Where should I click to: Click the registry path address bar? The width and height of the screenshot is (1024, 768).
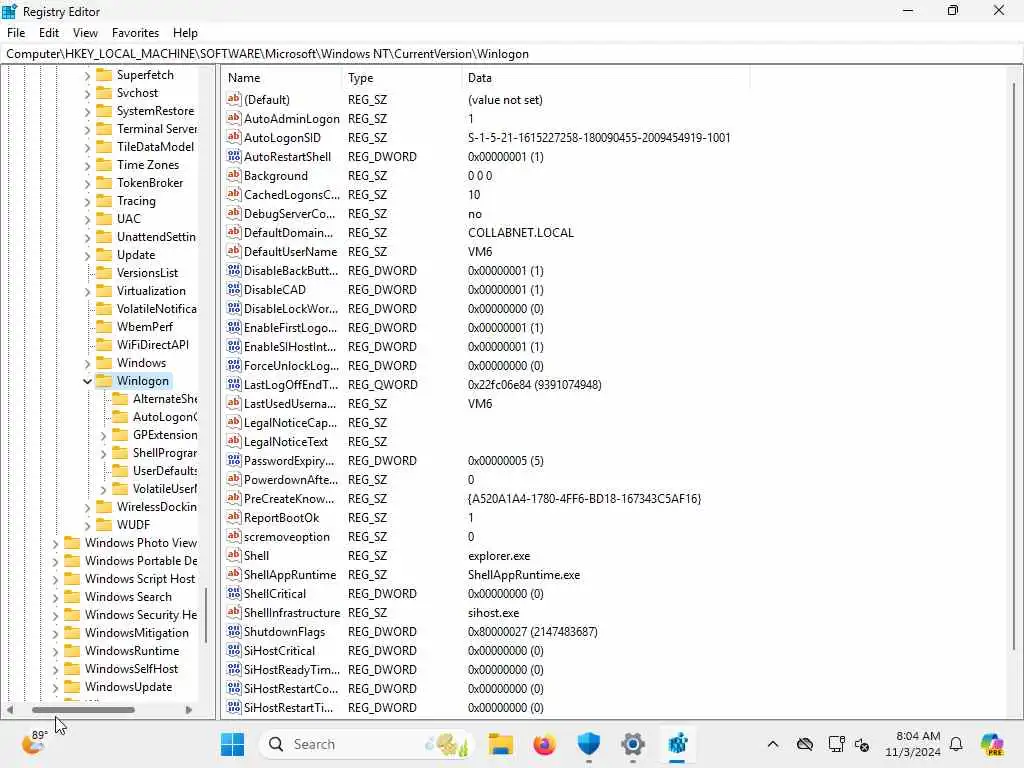pyautogui.click(x=512, y=54)
